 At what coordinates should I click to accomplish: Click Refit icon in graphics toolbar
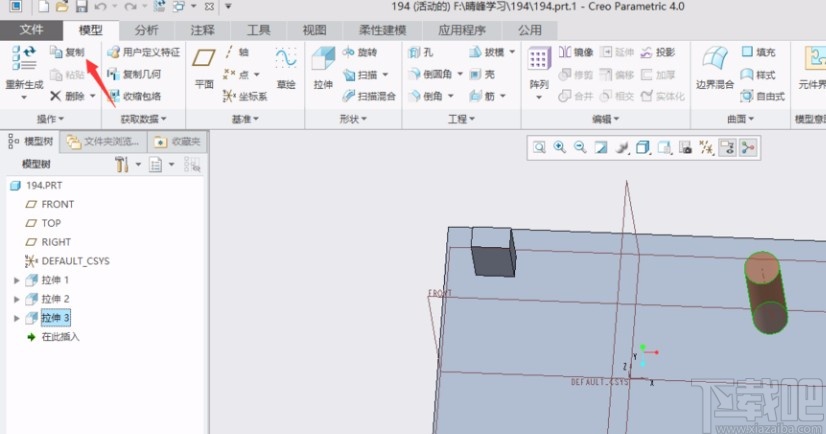pyautogui.click(x=539, y=147)
